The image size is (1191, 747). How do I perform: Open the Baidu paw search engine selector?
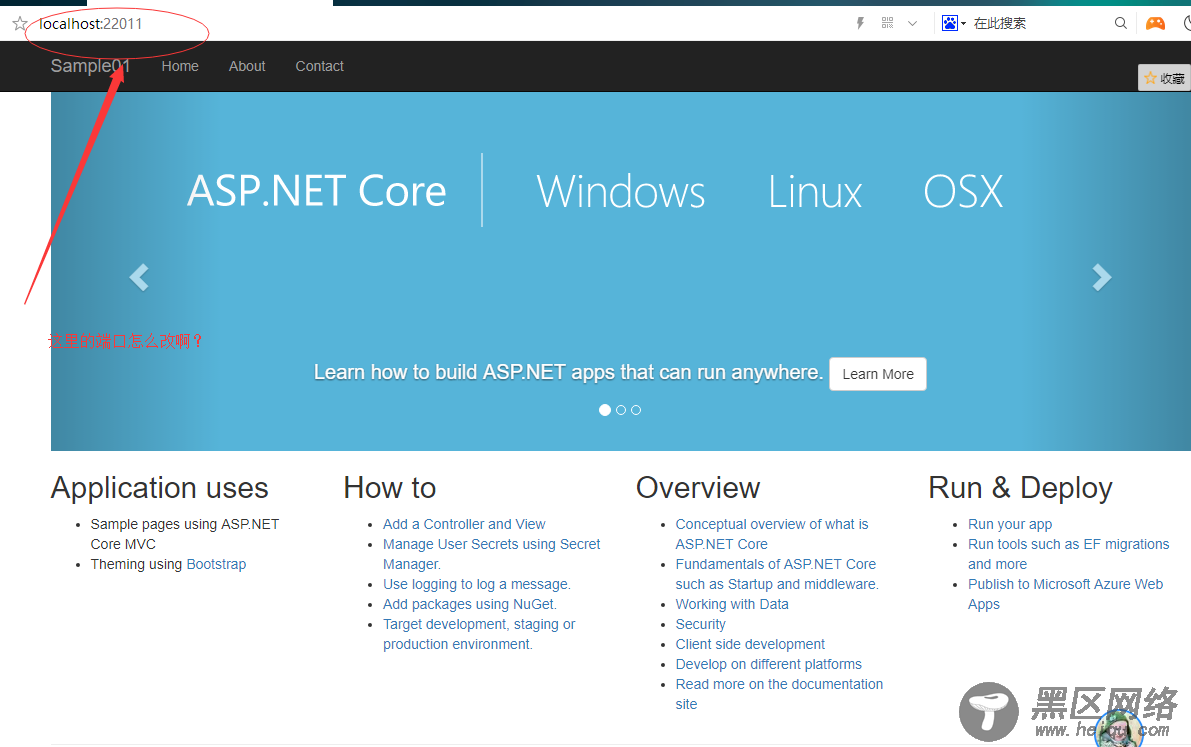click(x=953, y=24)
